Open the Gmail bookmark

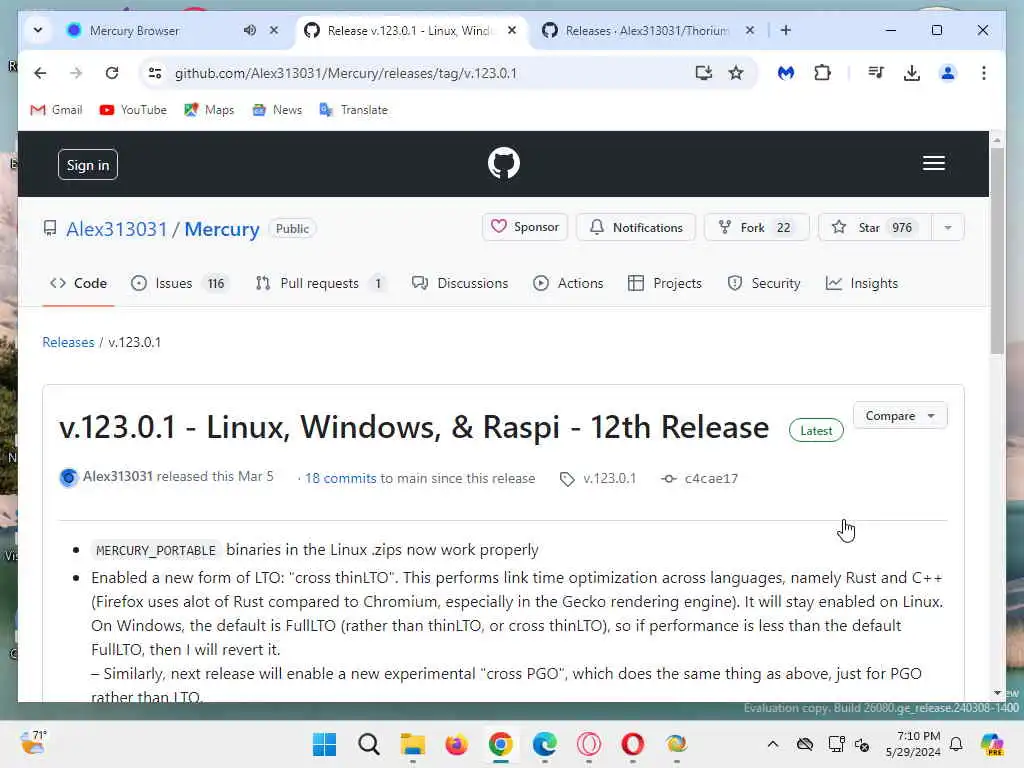[57, 110]
